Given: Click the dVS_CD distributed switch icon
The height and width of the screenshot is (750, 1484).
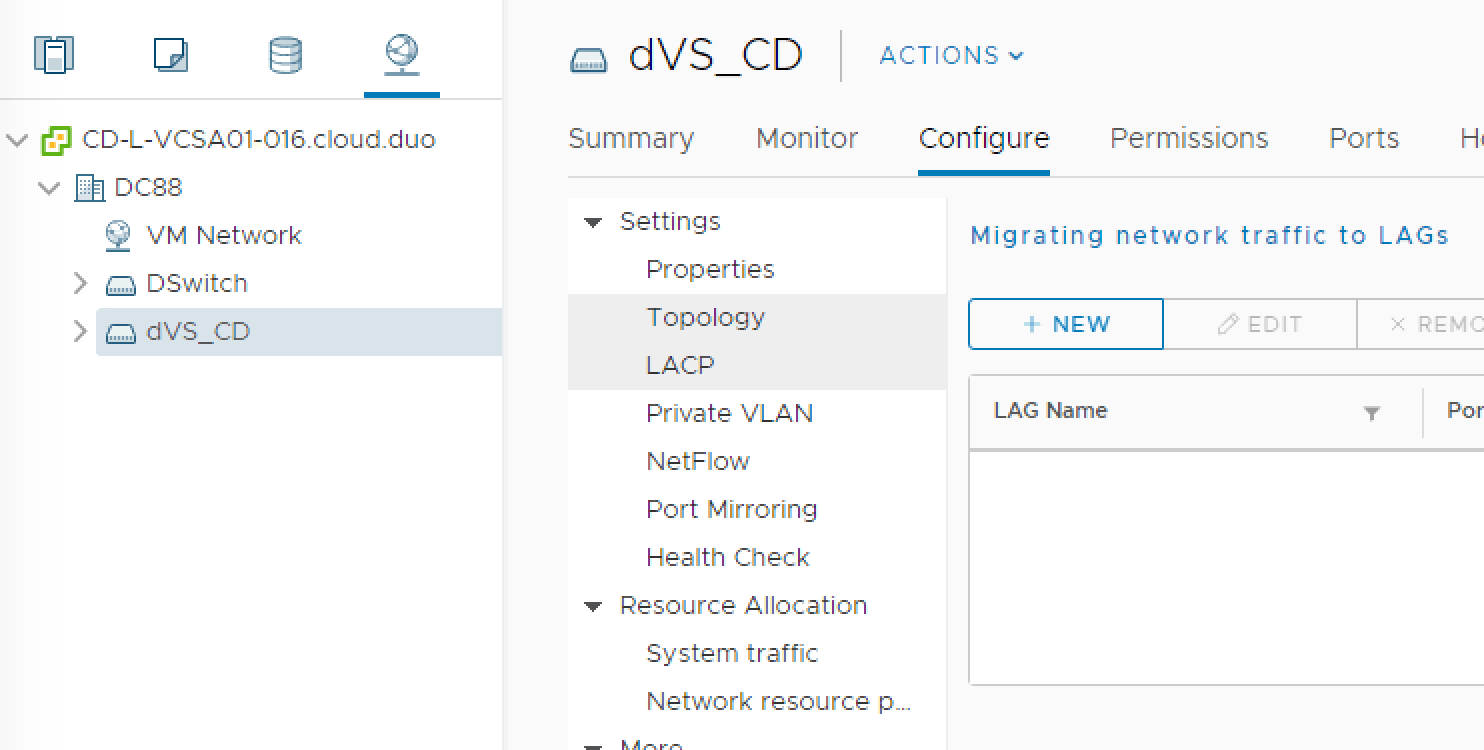Looking at the screenshot, I should pos(122,332).
